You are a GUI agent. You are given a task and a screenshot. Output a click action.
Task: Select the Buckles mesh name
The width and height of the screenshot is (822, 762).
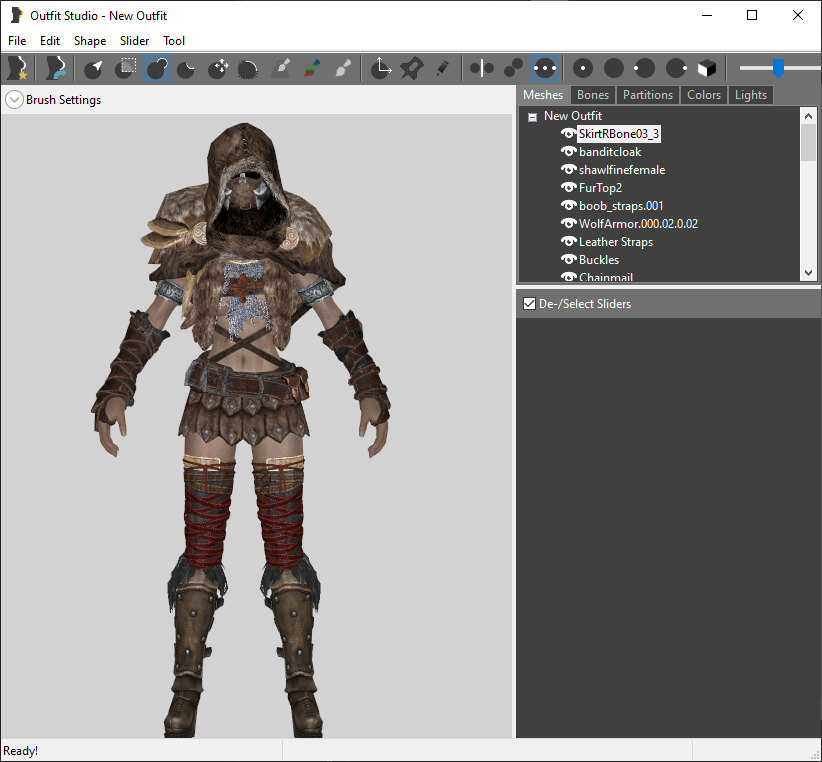(x=599, y=259)
